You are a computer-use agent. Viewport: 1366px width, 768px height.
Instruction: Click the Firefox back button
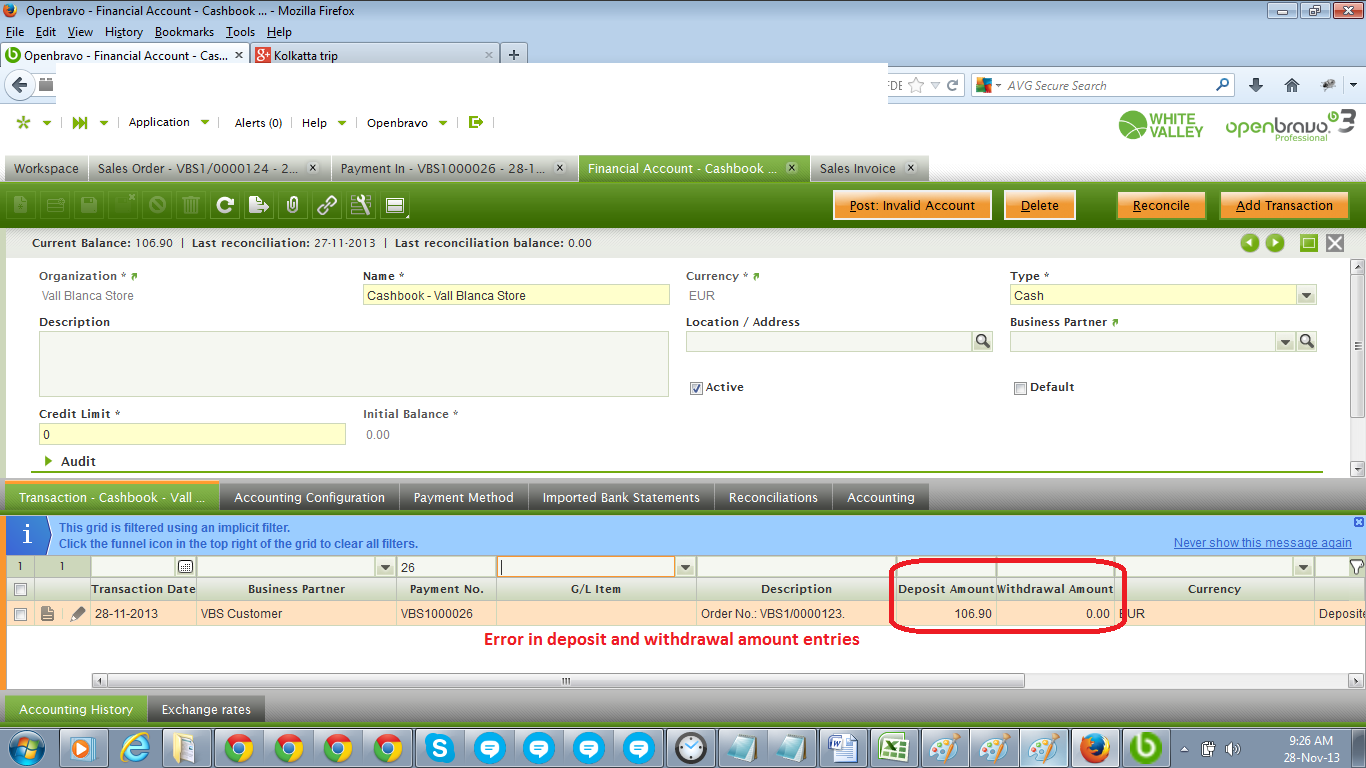[x=20, y=85]
